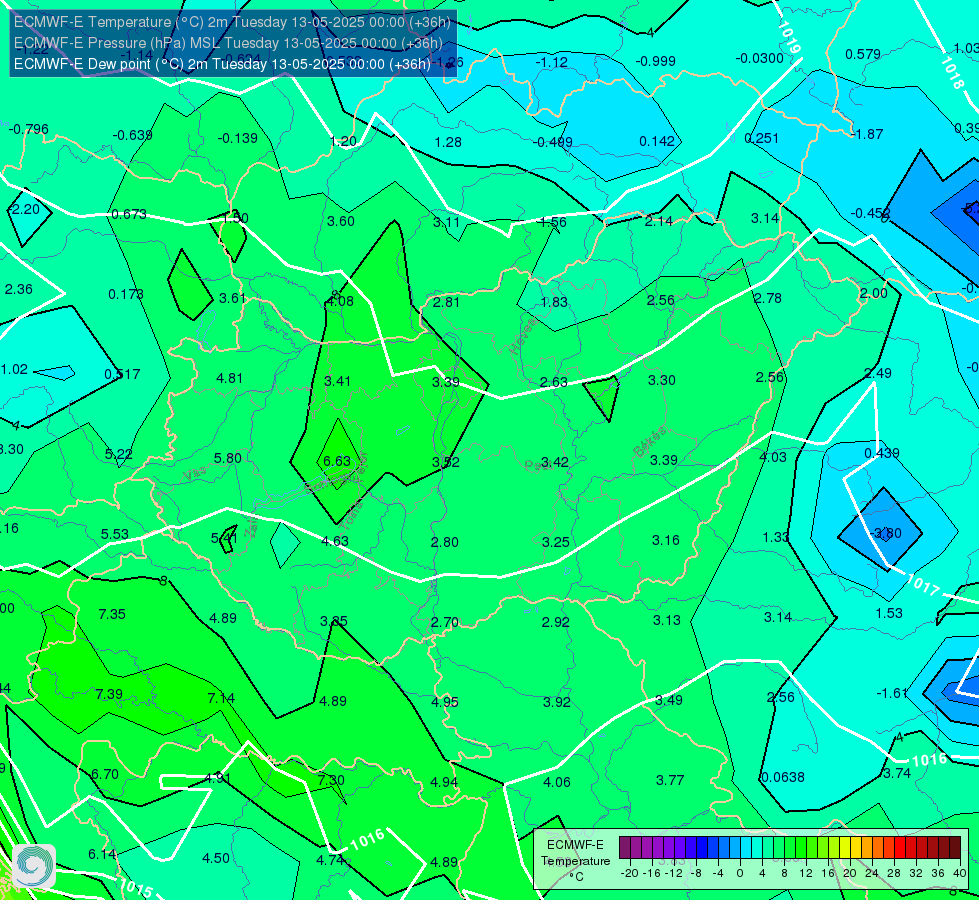Click the 4.50 dew point value
This screenshot has height=900, width=979.
click(216, 858)
